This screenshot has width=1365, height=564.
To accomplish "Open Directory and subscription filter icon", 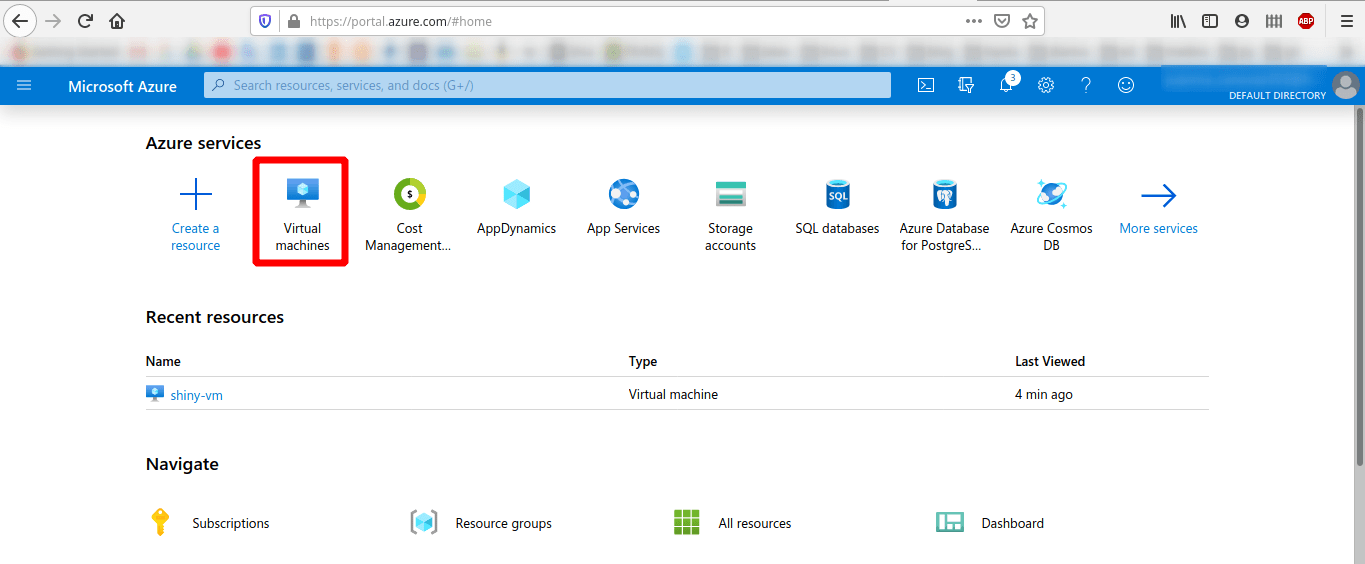I will tap(966, 86).
